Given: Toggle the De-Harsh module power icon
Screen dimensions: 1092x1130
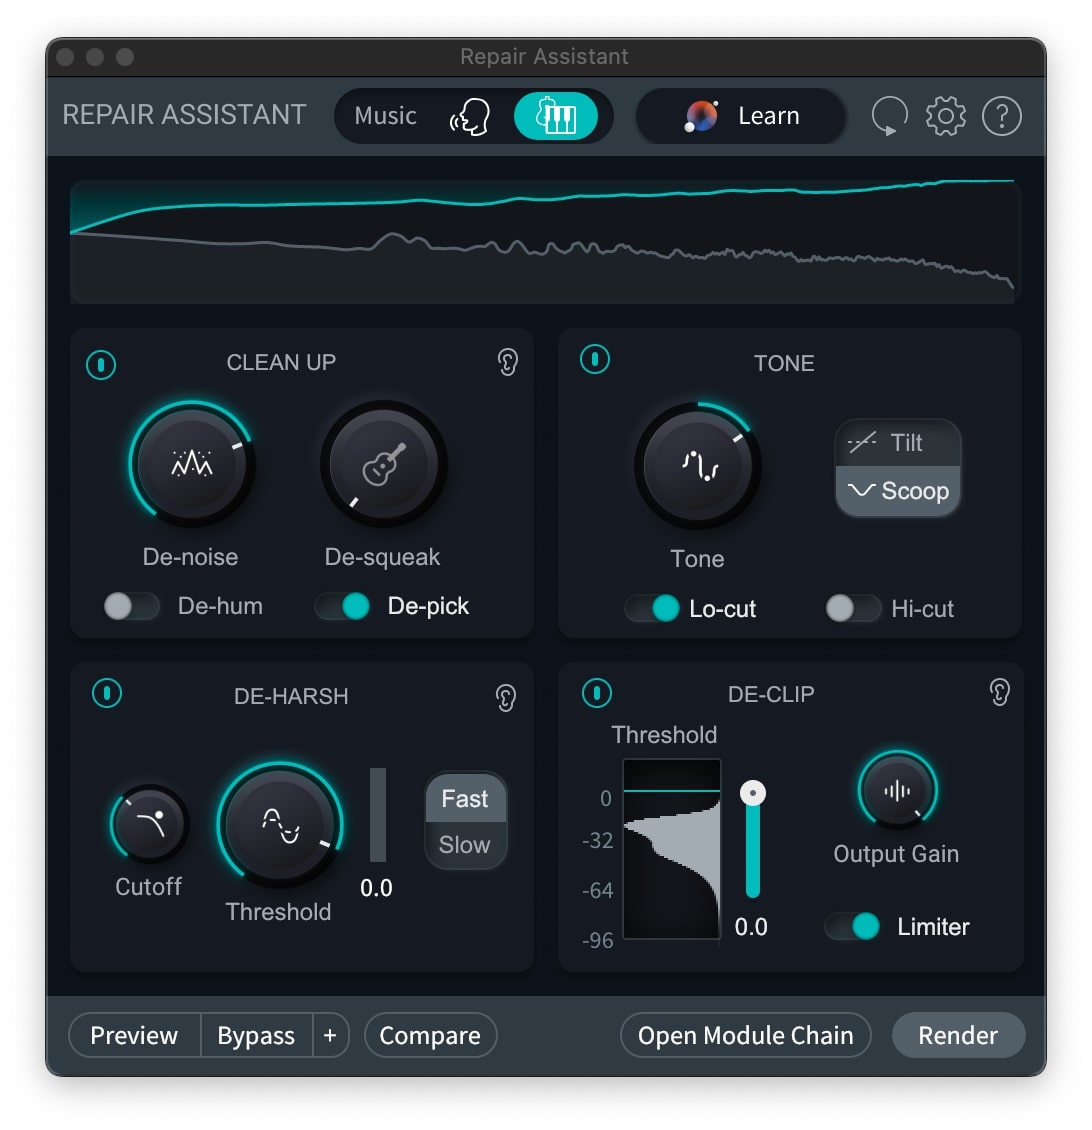Looking at the screenshot, I should pyautogui.click(x=107, y=694).
